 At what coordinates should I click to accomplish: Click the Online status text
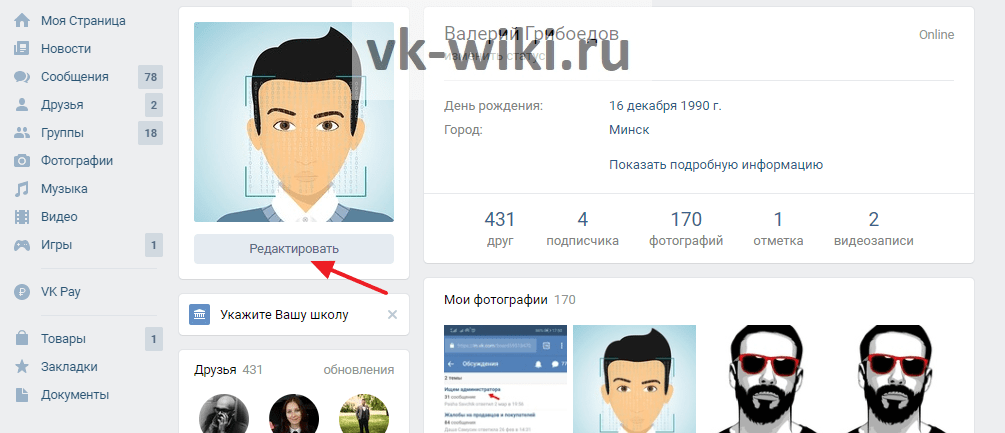point(936,35)
